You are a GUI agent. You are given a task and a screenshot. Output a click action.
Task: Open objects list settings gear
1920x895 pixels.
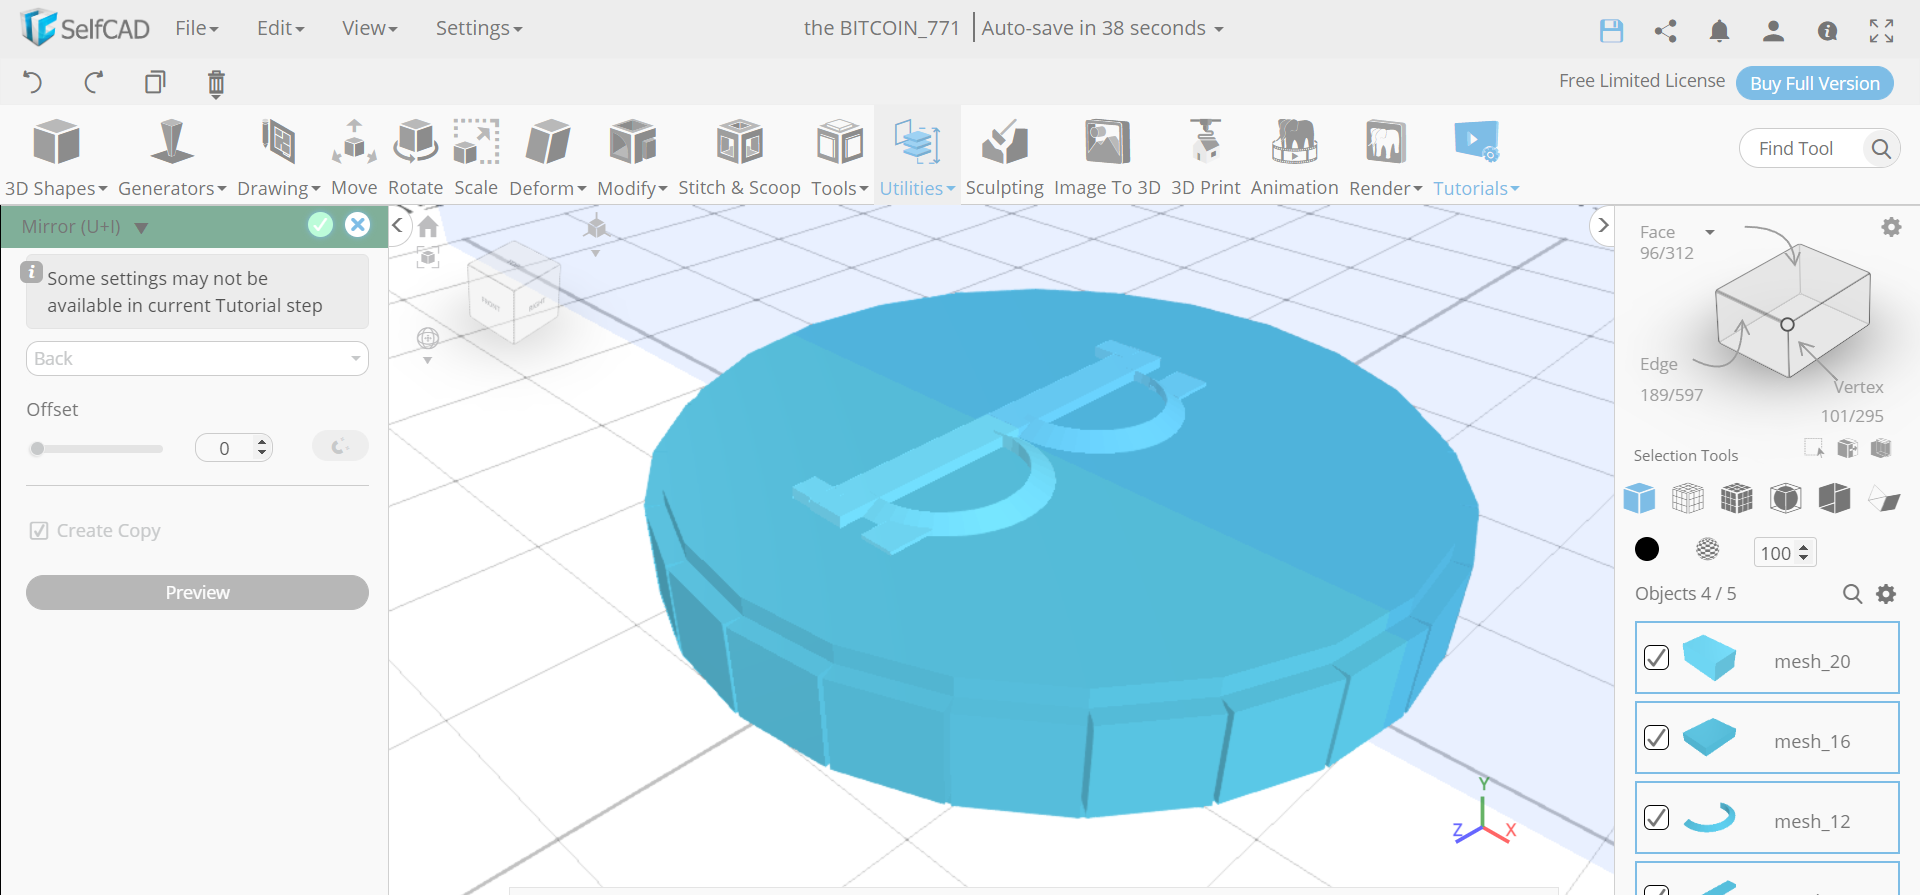tap(1886, 594)
